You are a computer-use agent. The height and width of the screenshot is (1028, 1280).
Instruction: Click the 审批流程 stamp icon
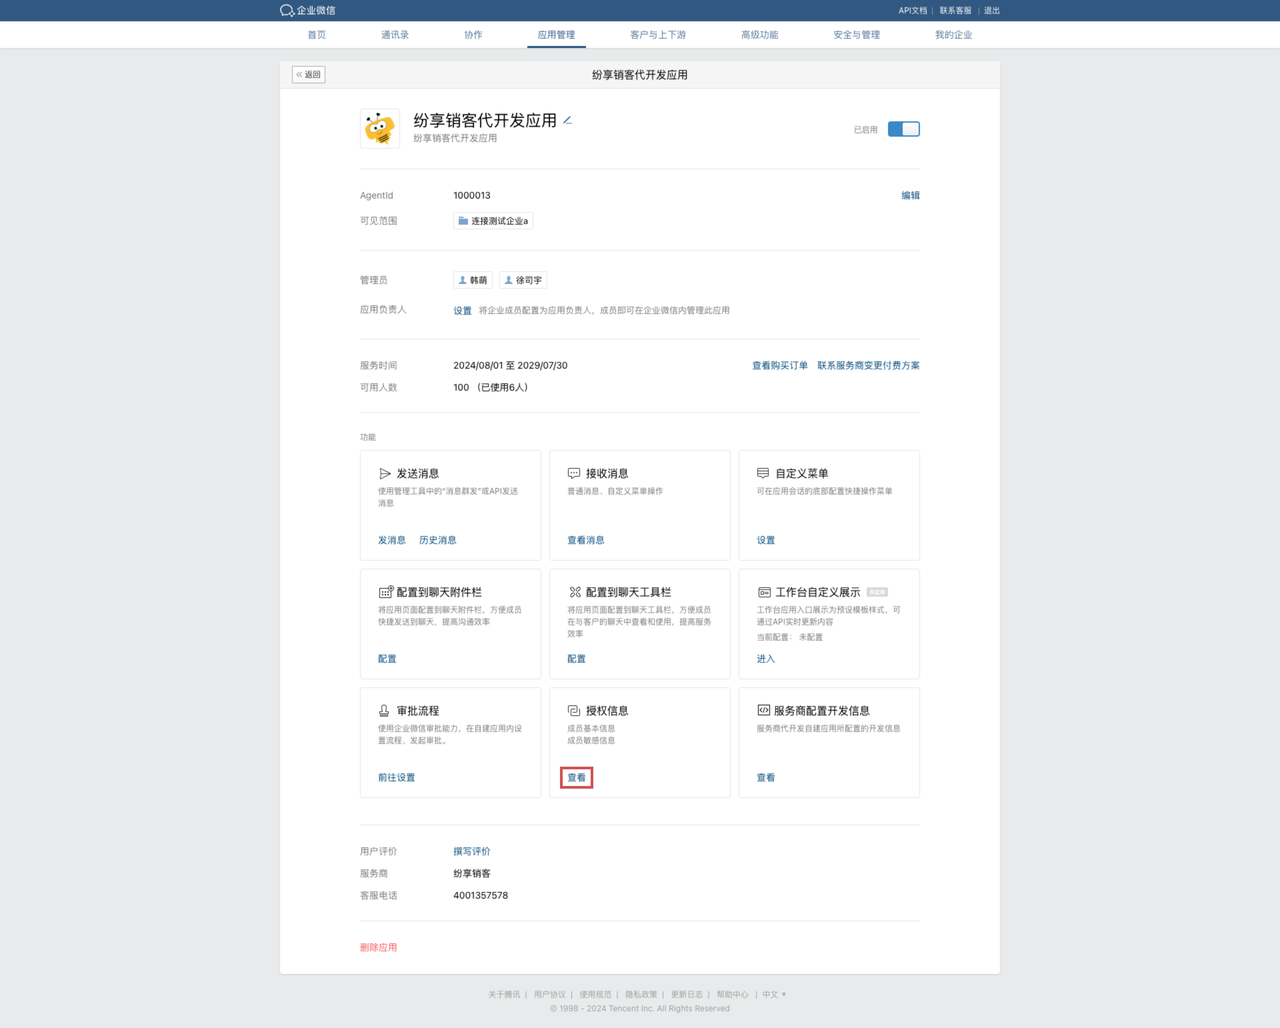384,710
